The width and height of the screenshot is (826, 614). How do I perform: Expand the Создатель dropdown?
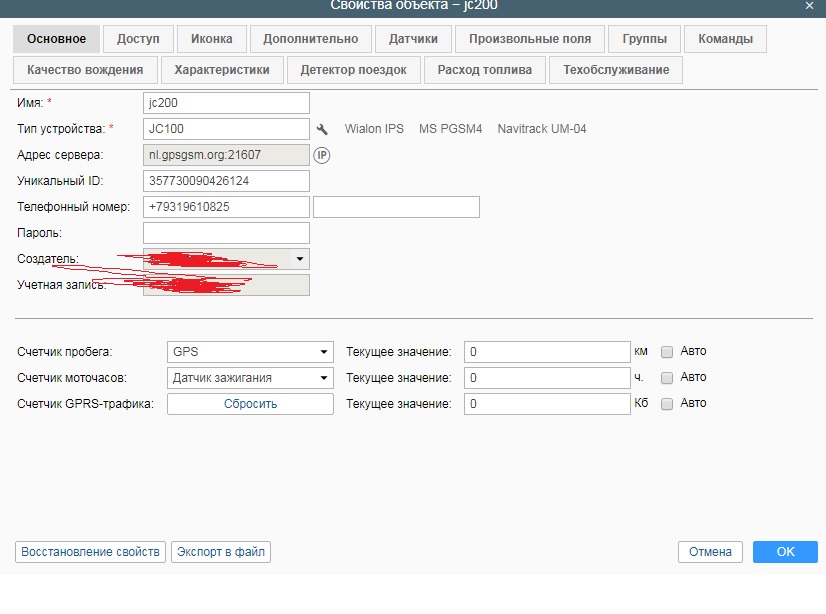point(299,259)
